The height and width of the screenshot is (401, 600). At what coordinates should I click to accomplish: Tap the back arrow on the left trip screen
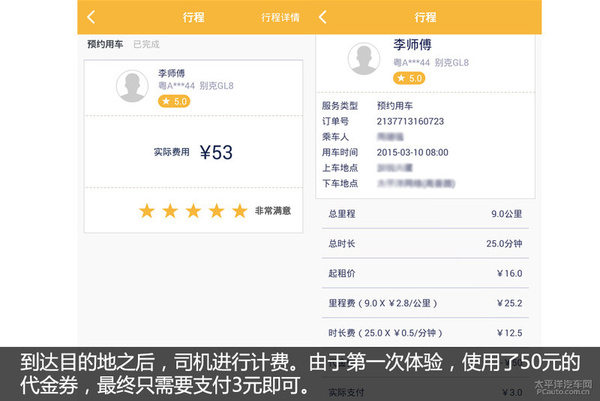tap(91, 17)
